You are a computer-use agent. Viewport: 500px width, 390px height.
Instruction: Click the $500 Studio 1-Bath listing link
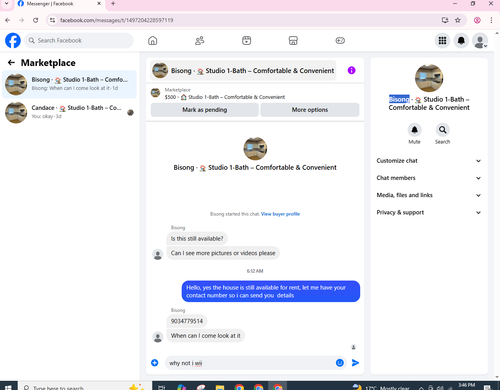tap(225, 97)
